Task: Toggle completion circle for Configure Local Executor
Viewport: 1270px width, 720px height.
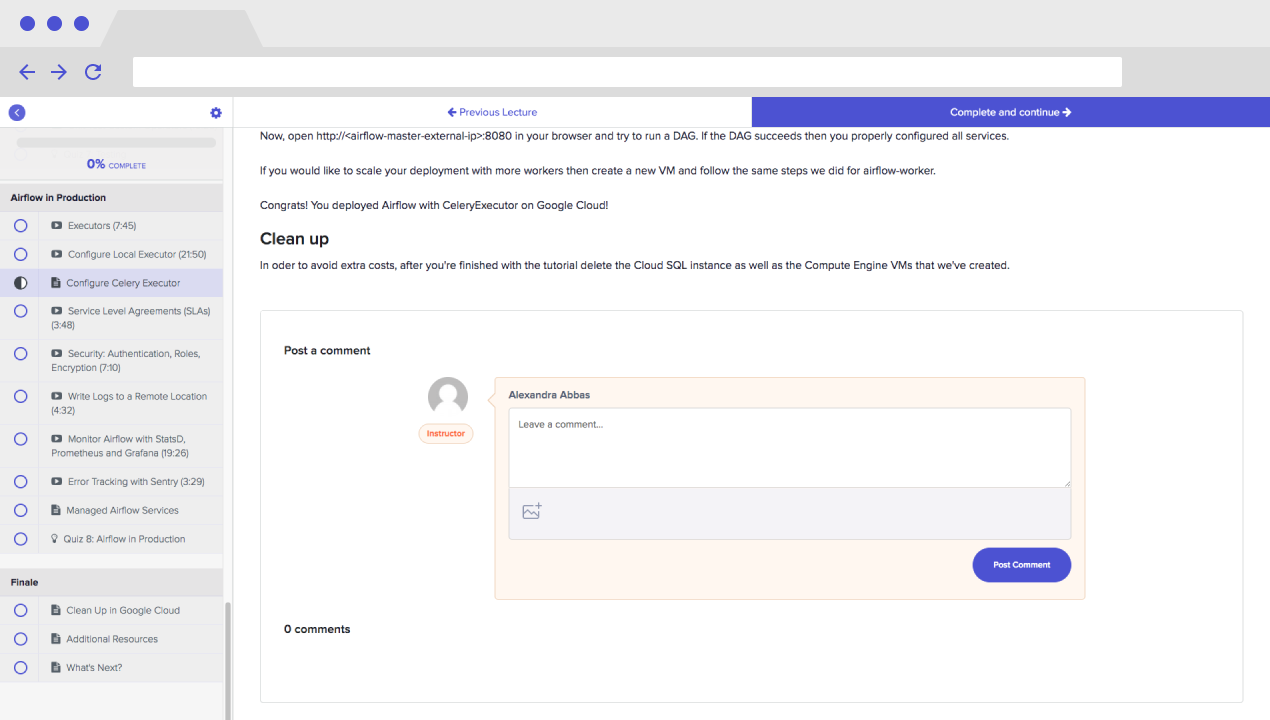Action: coord(21,254)
